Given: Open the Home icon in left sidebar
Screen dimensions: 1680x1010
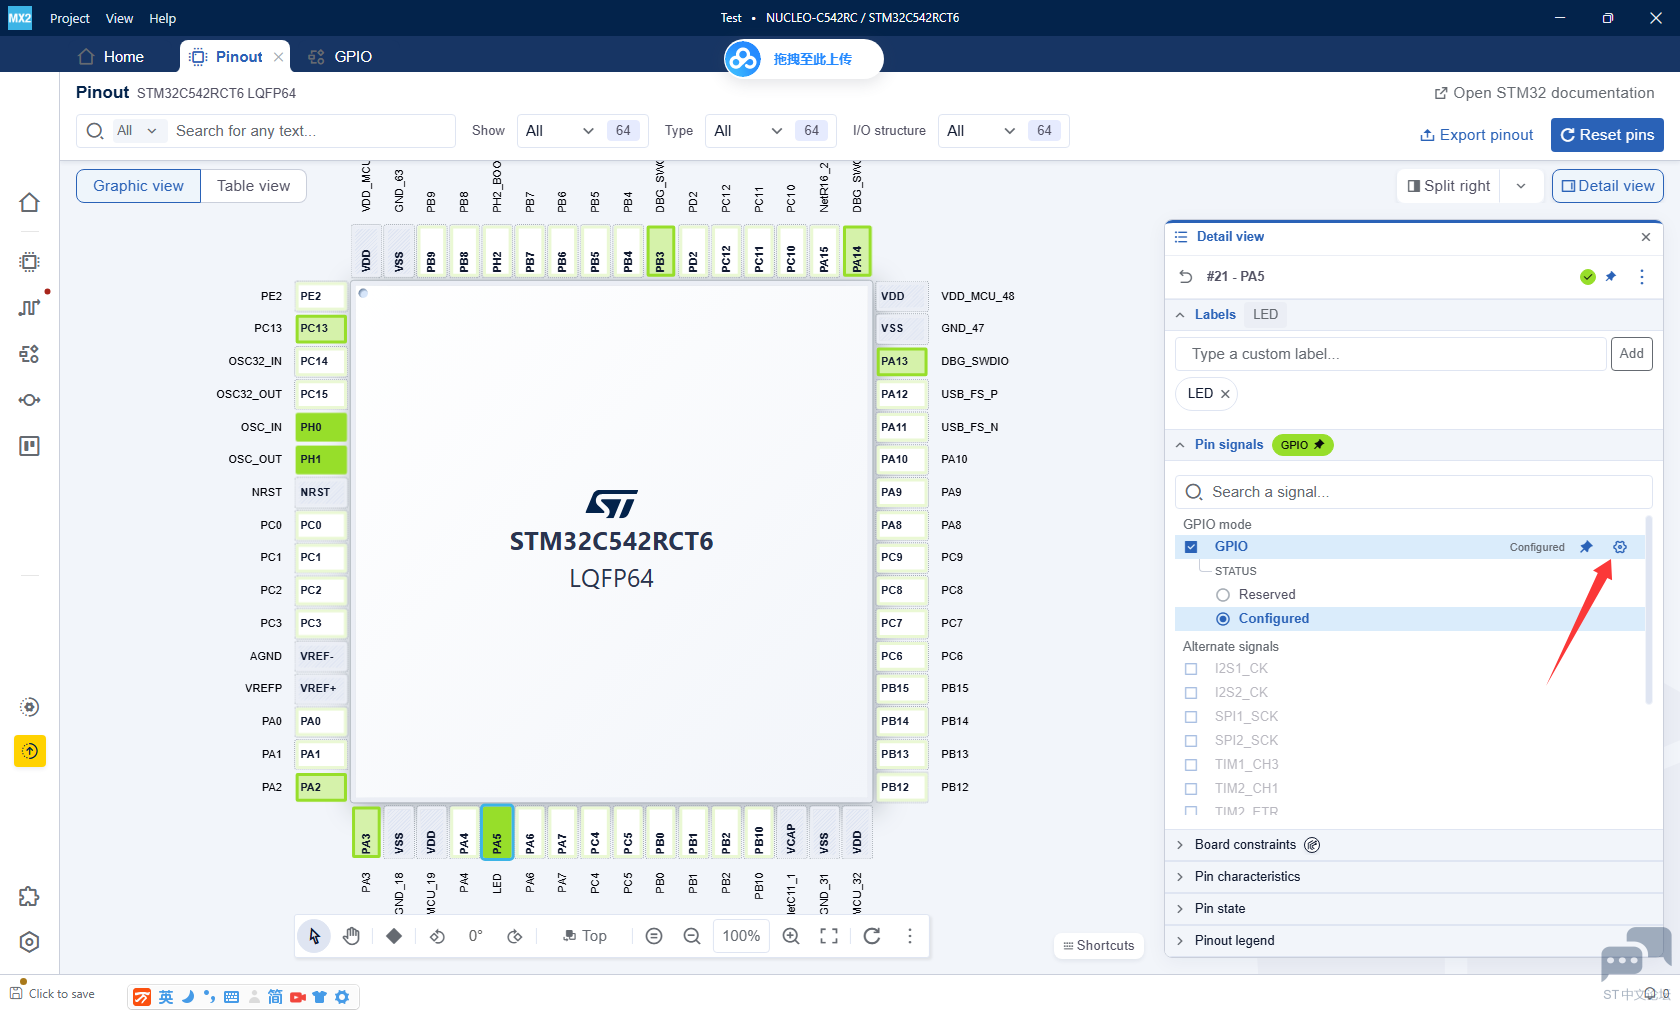Looking at the screenshot, I should [x=30, y=203].
